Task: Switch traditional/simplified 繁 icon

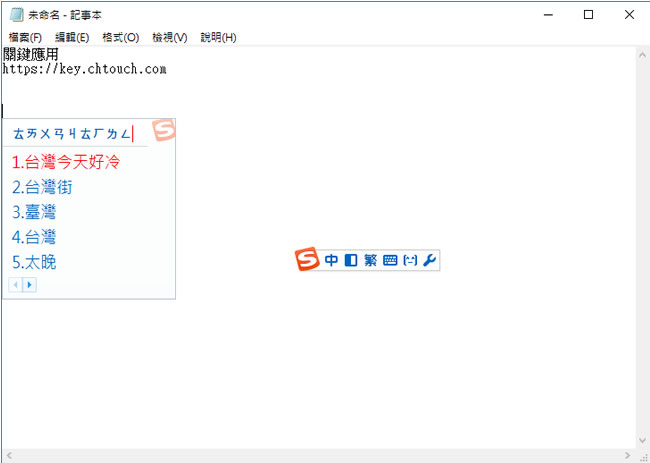Action: click(x=371, y=260)
